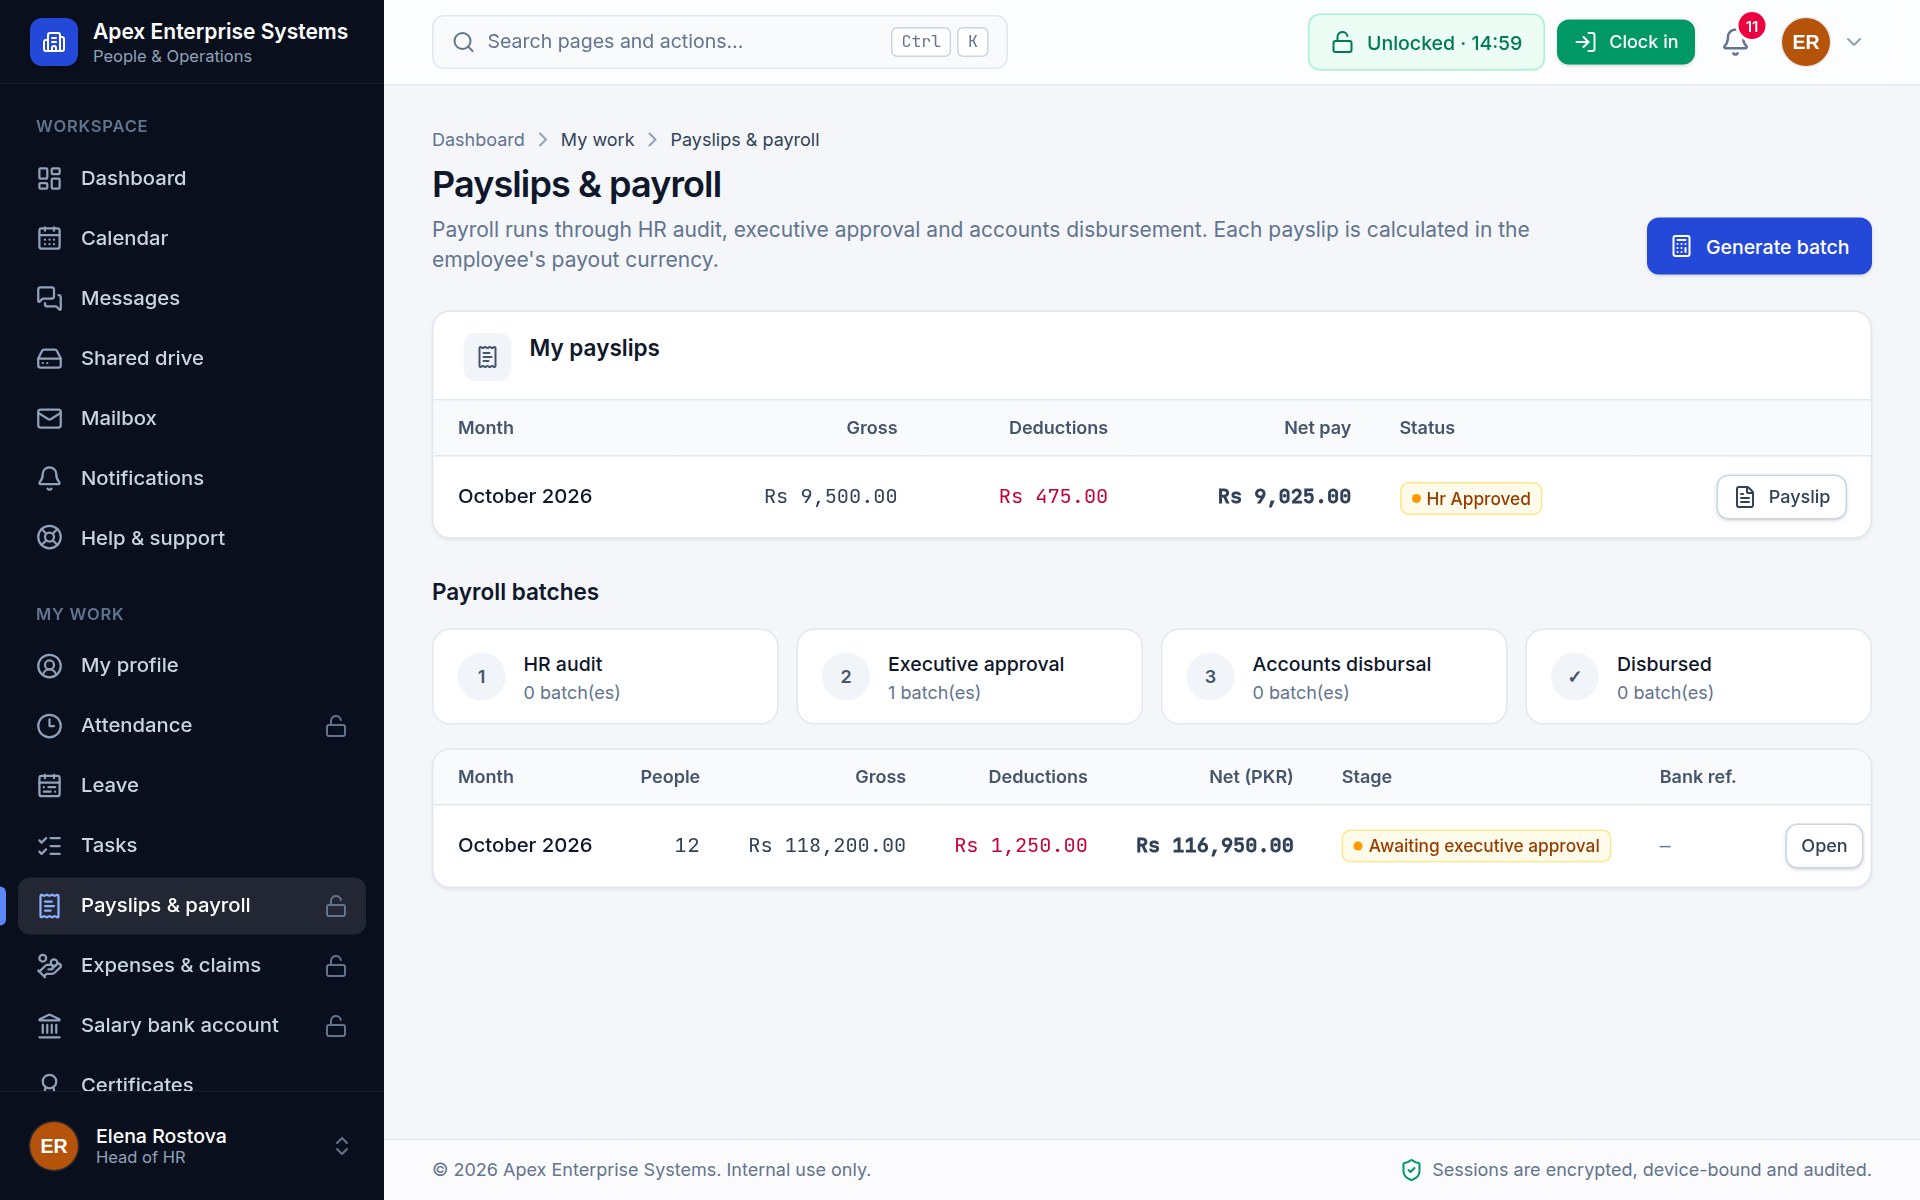1920x1200 pixels.
Task: Click the search magnifier icon
Action: [x=463, y=42]
